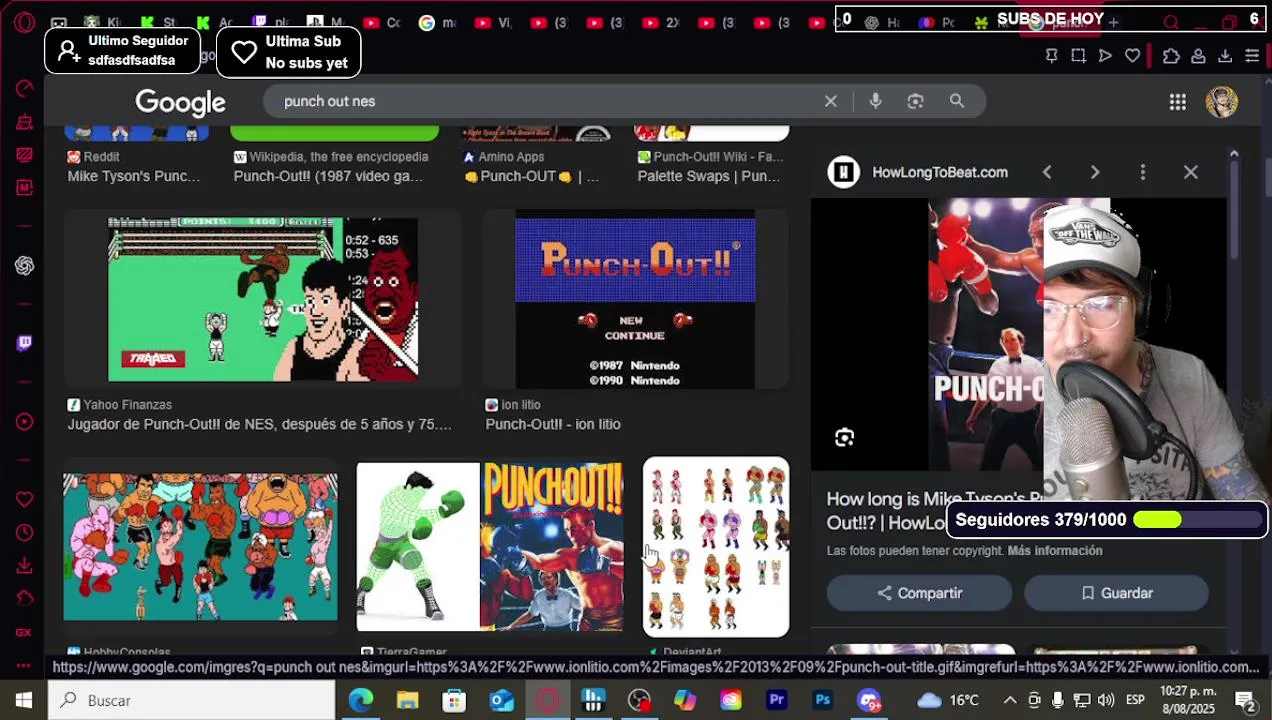Click the taskbar Buscar search box

point(192,700)
